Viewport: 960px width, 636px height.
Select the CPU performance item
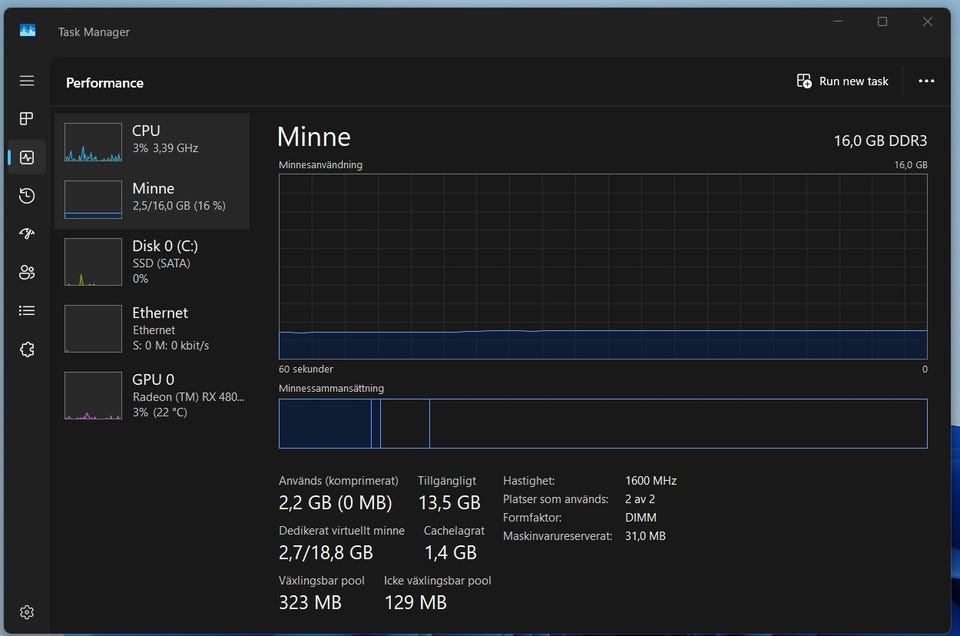pyautogui.click(x=152, y=142)
